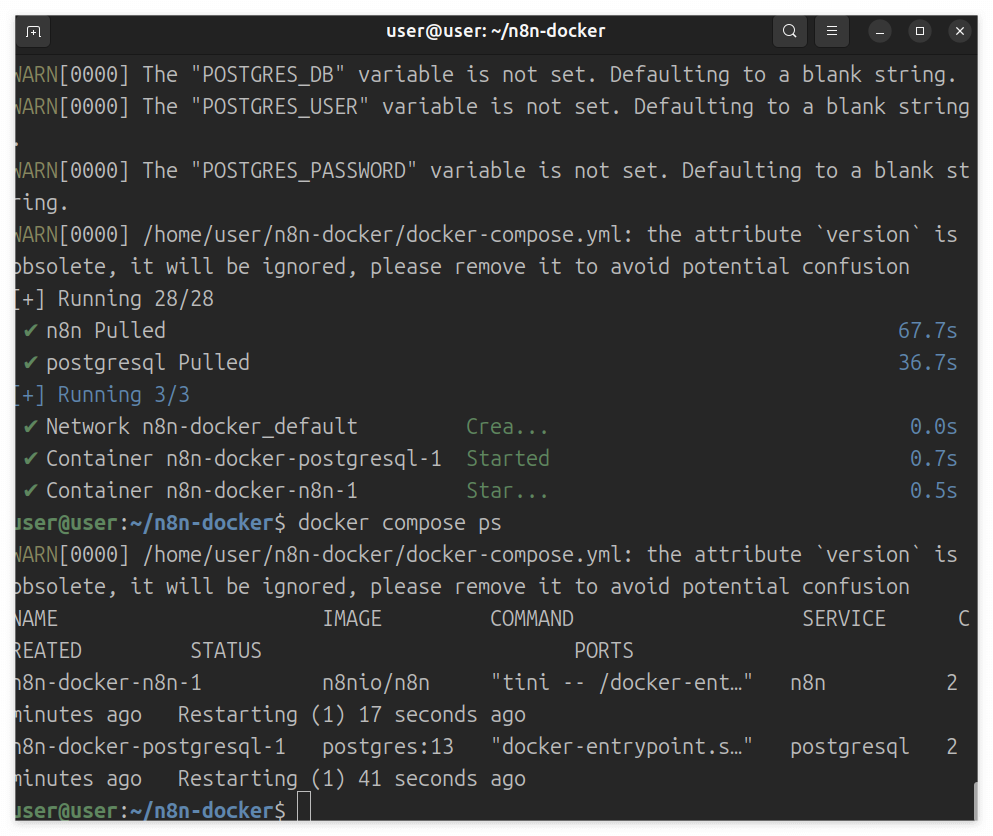
Task: Minimize the terminal window
Action: click(880, 31)
